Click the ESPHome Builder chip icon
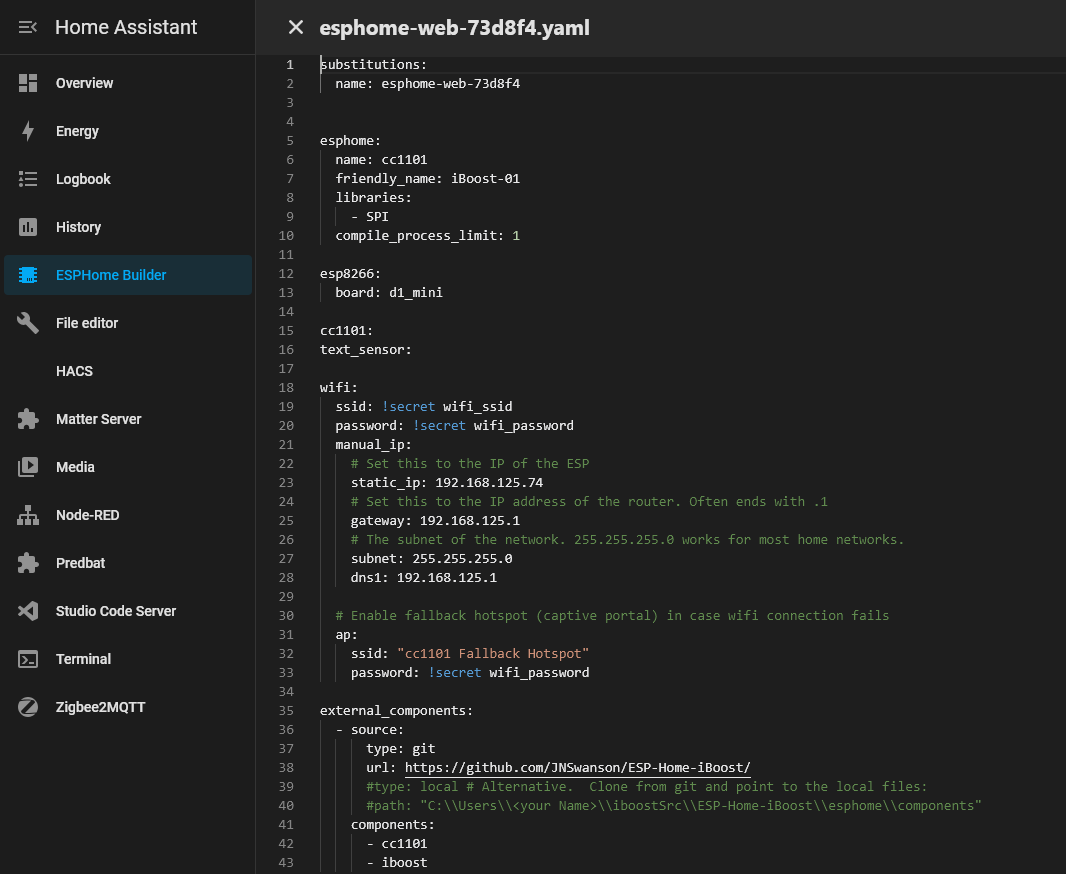The image size is (1066, 874). tap(28, 275)
